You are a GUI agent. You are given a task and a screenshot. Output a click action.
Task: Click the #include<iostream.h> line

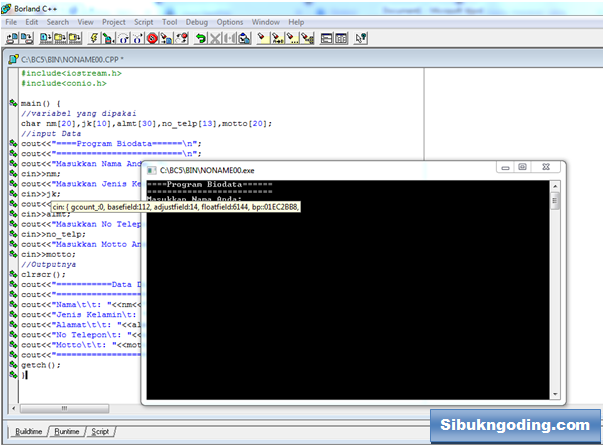point(71,73)
